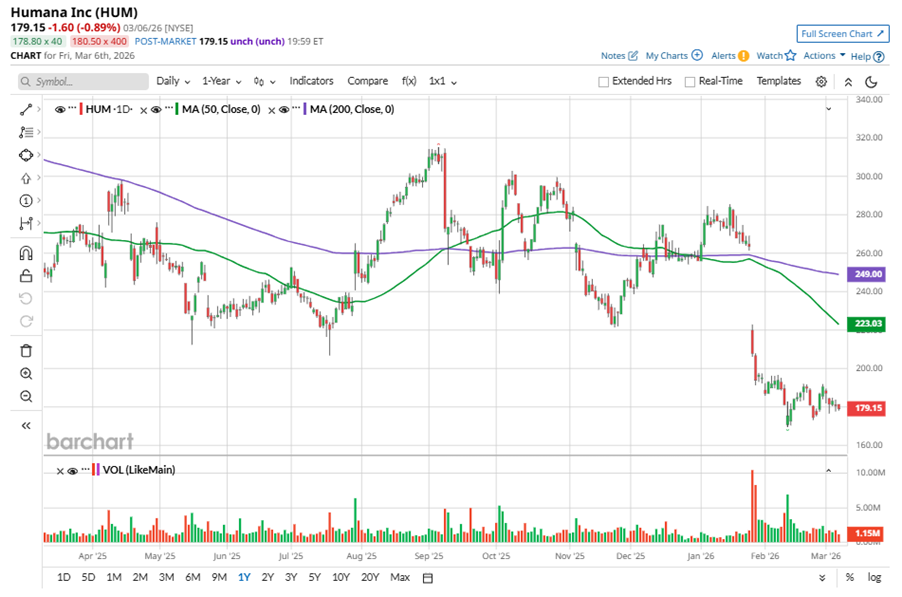Toggle visibility eye for HUM series
The image size is (902, 597).
tap(60, 109)
